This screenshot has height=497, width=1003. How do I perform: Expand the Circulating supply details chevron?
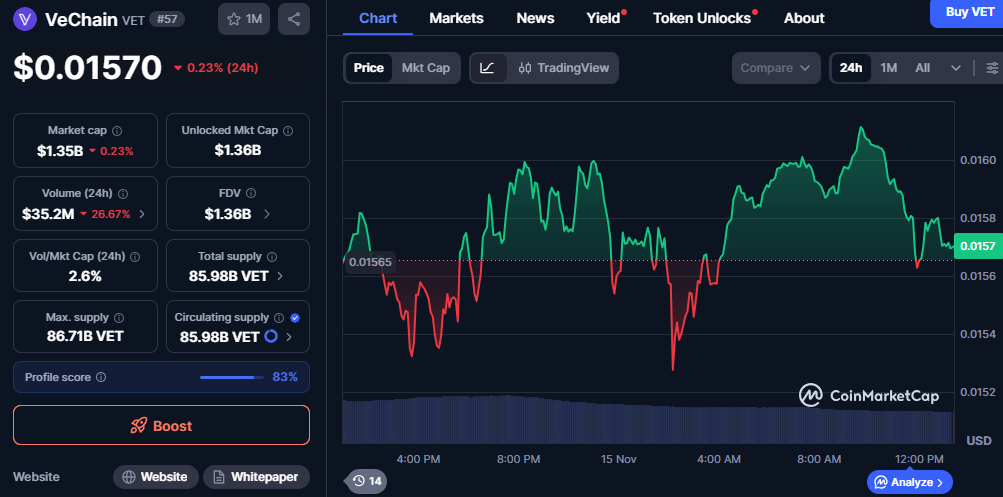tap(288, 336)
